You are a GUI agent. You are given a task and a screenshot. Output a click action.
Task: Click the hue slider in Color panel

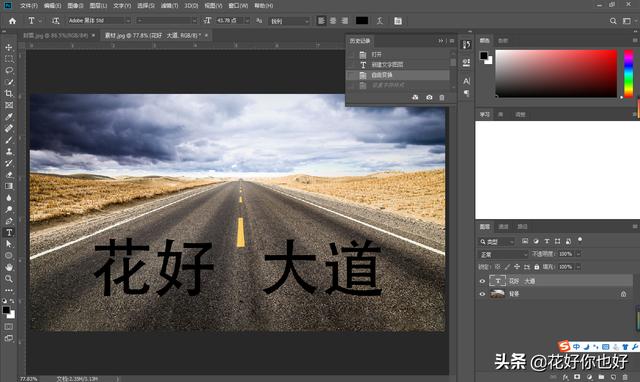pos(629,73)
